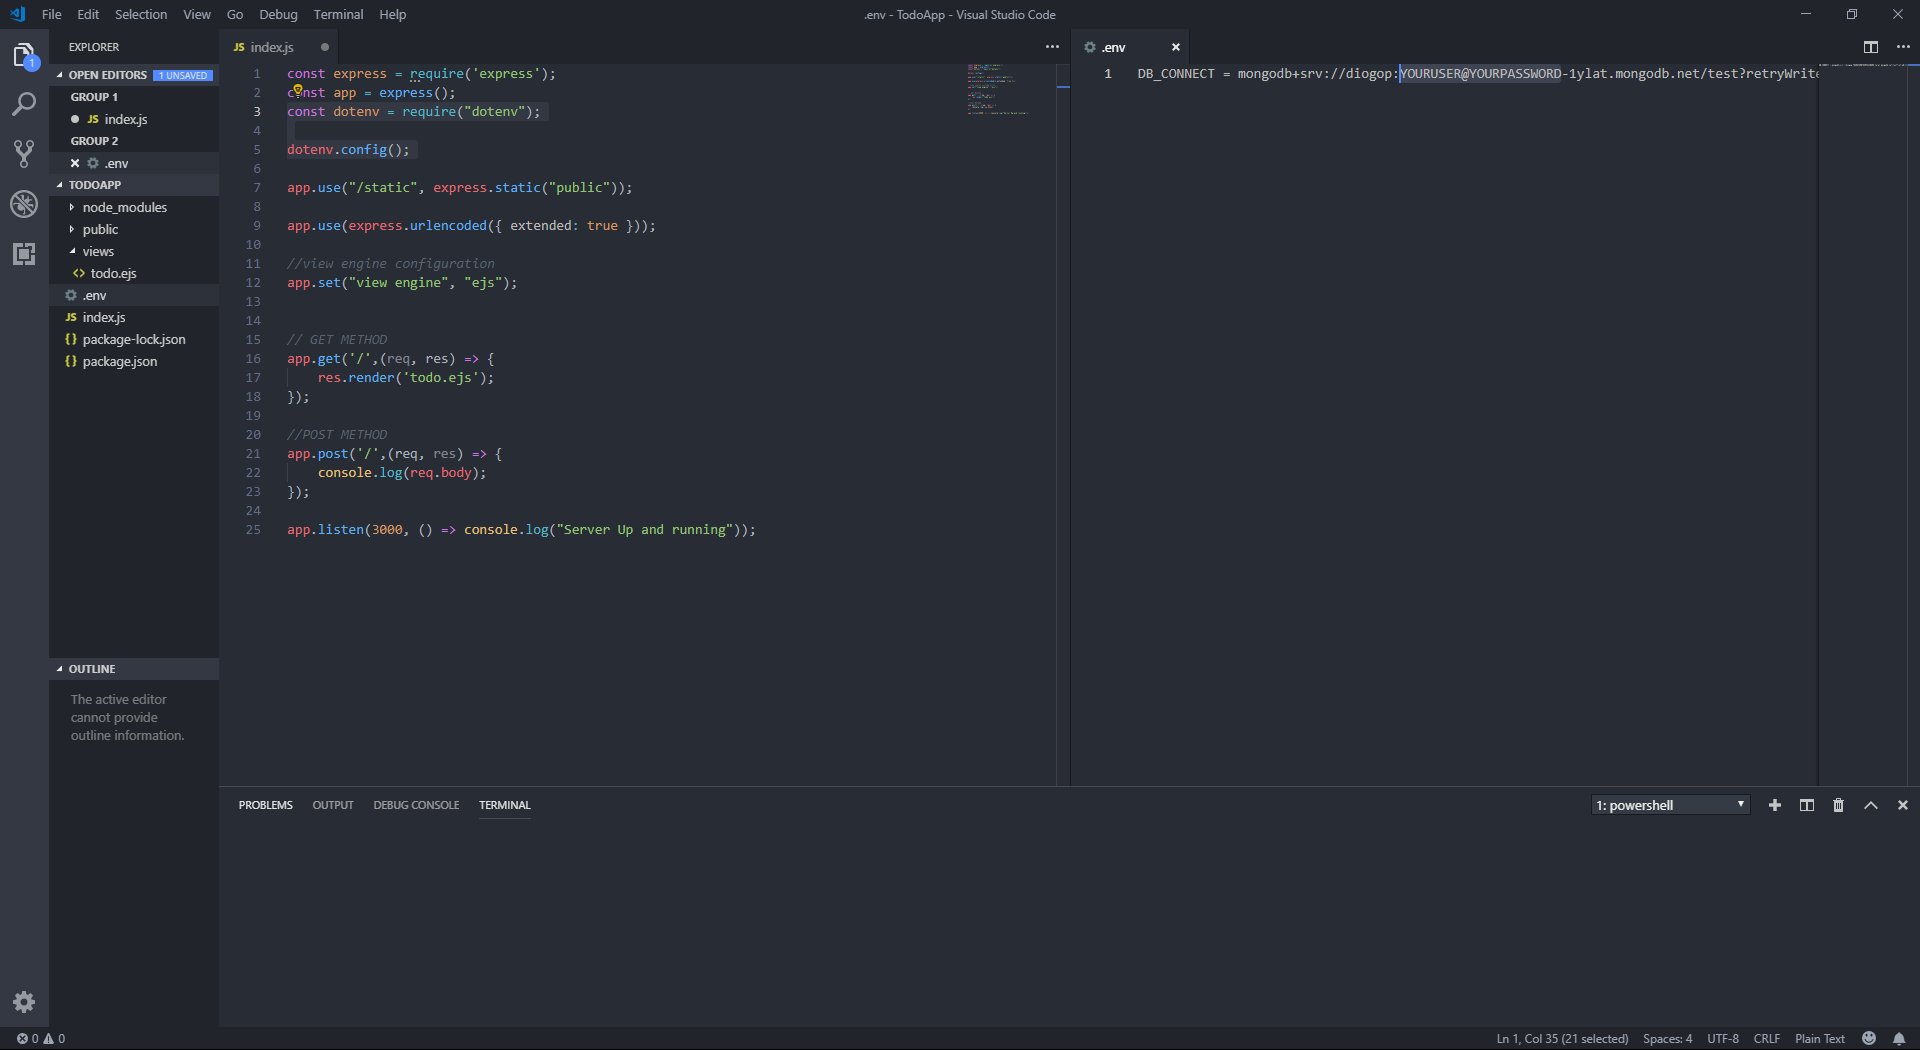Open the terminal selector dropdown showing 1: powershell

(x=1668, y=805)
